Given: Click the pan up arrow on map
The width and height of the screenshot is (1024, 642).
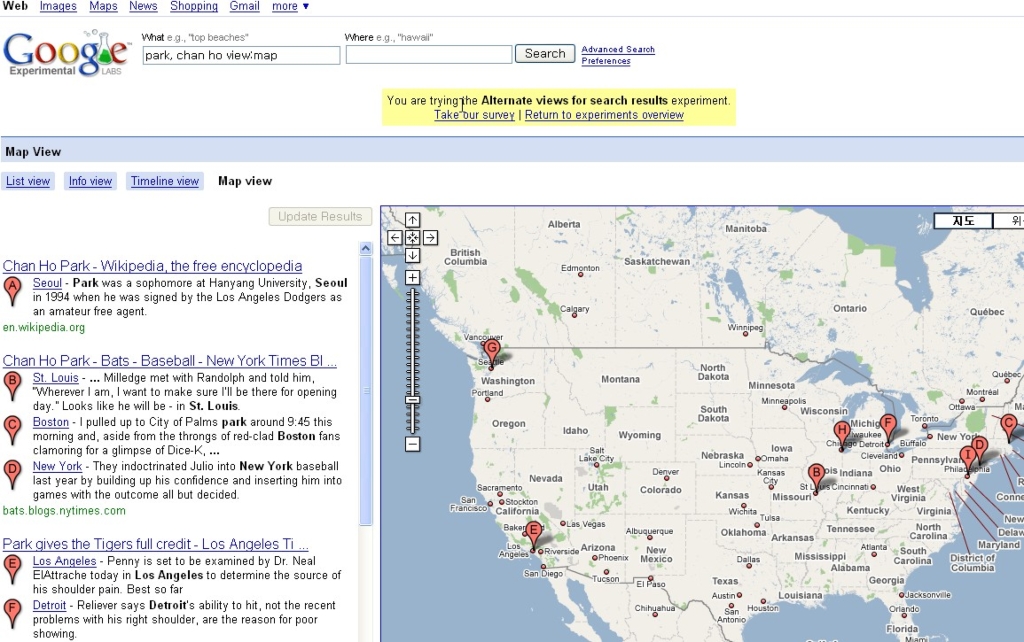Looking at the screenshot, I should [x=412, y=220].
